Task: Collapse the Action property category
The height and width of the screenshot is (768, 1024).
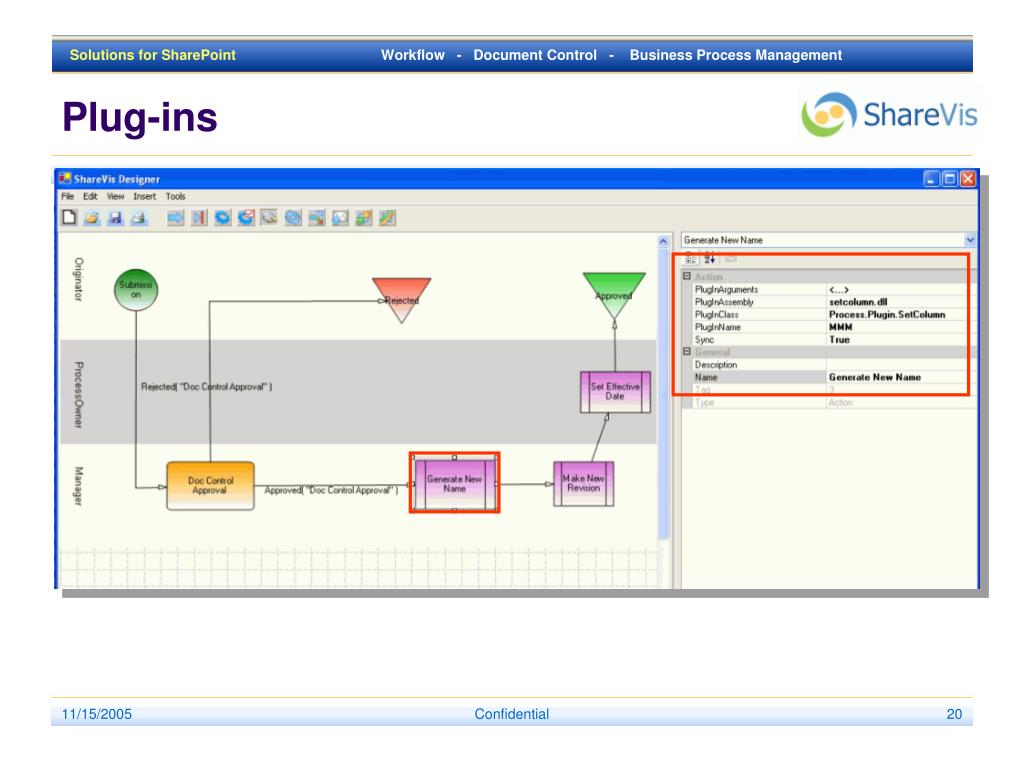Action: click(687, 276)
